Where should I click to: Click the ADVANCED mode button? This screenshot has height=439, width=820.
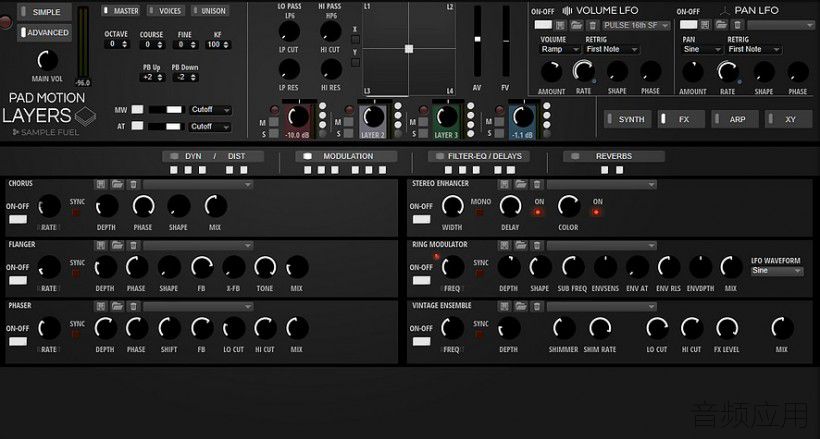coord(44,32)
